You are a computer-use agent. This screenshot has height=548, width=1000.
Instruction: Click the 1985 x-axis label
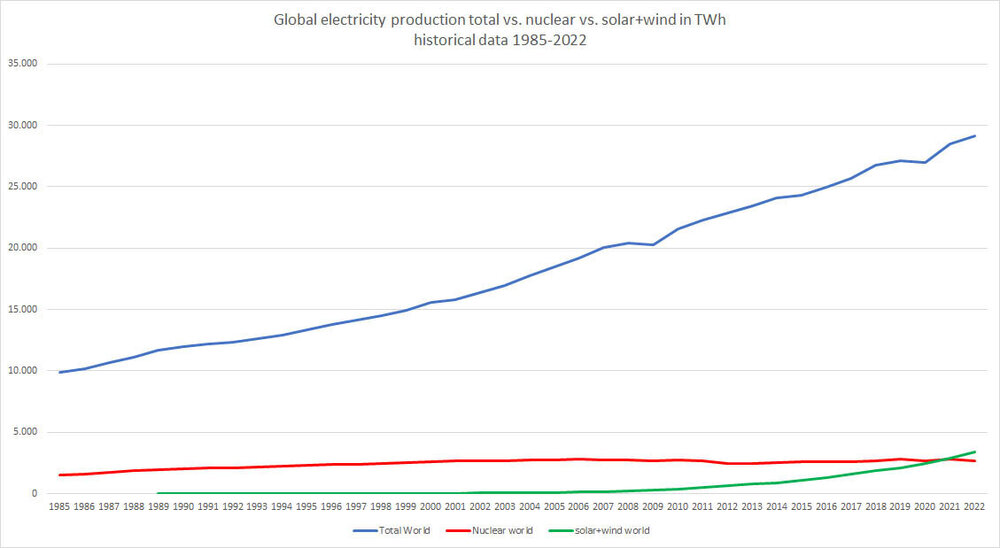point(59,507)
